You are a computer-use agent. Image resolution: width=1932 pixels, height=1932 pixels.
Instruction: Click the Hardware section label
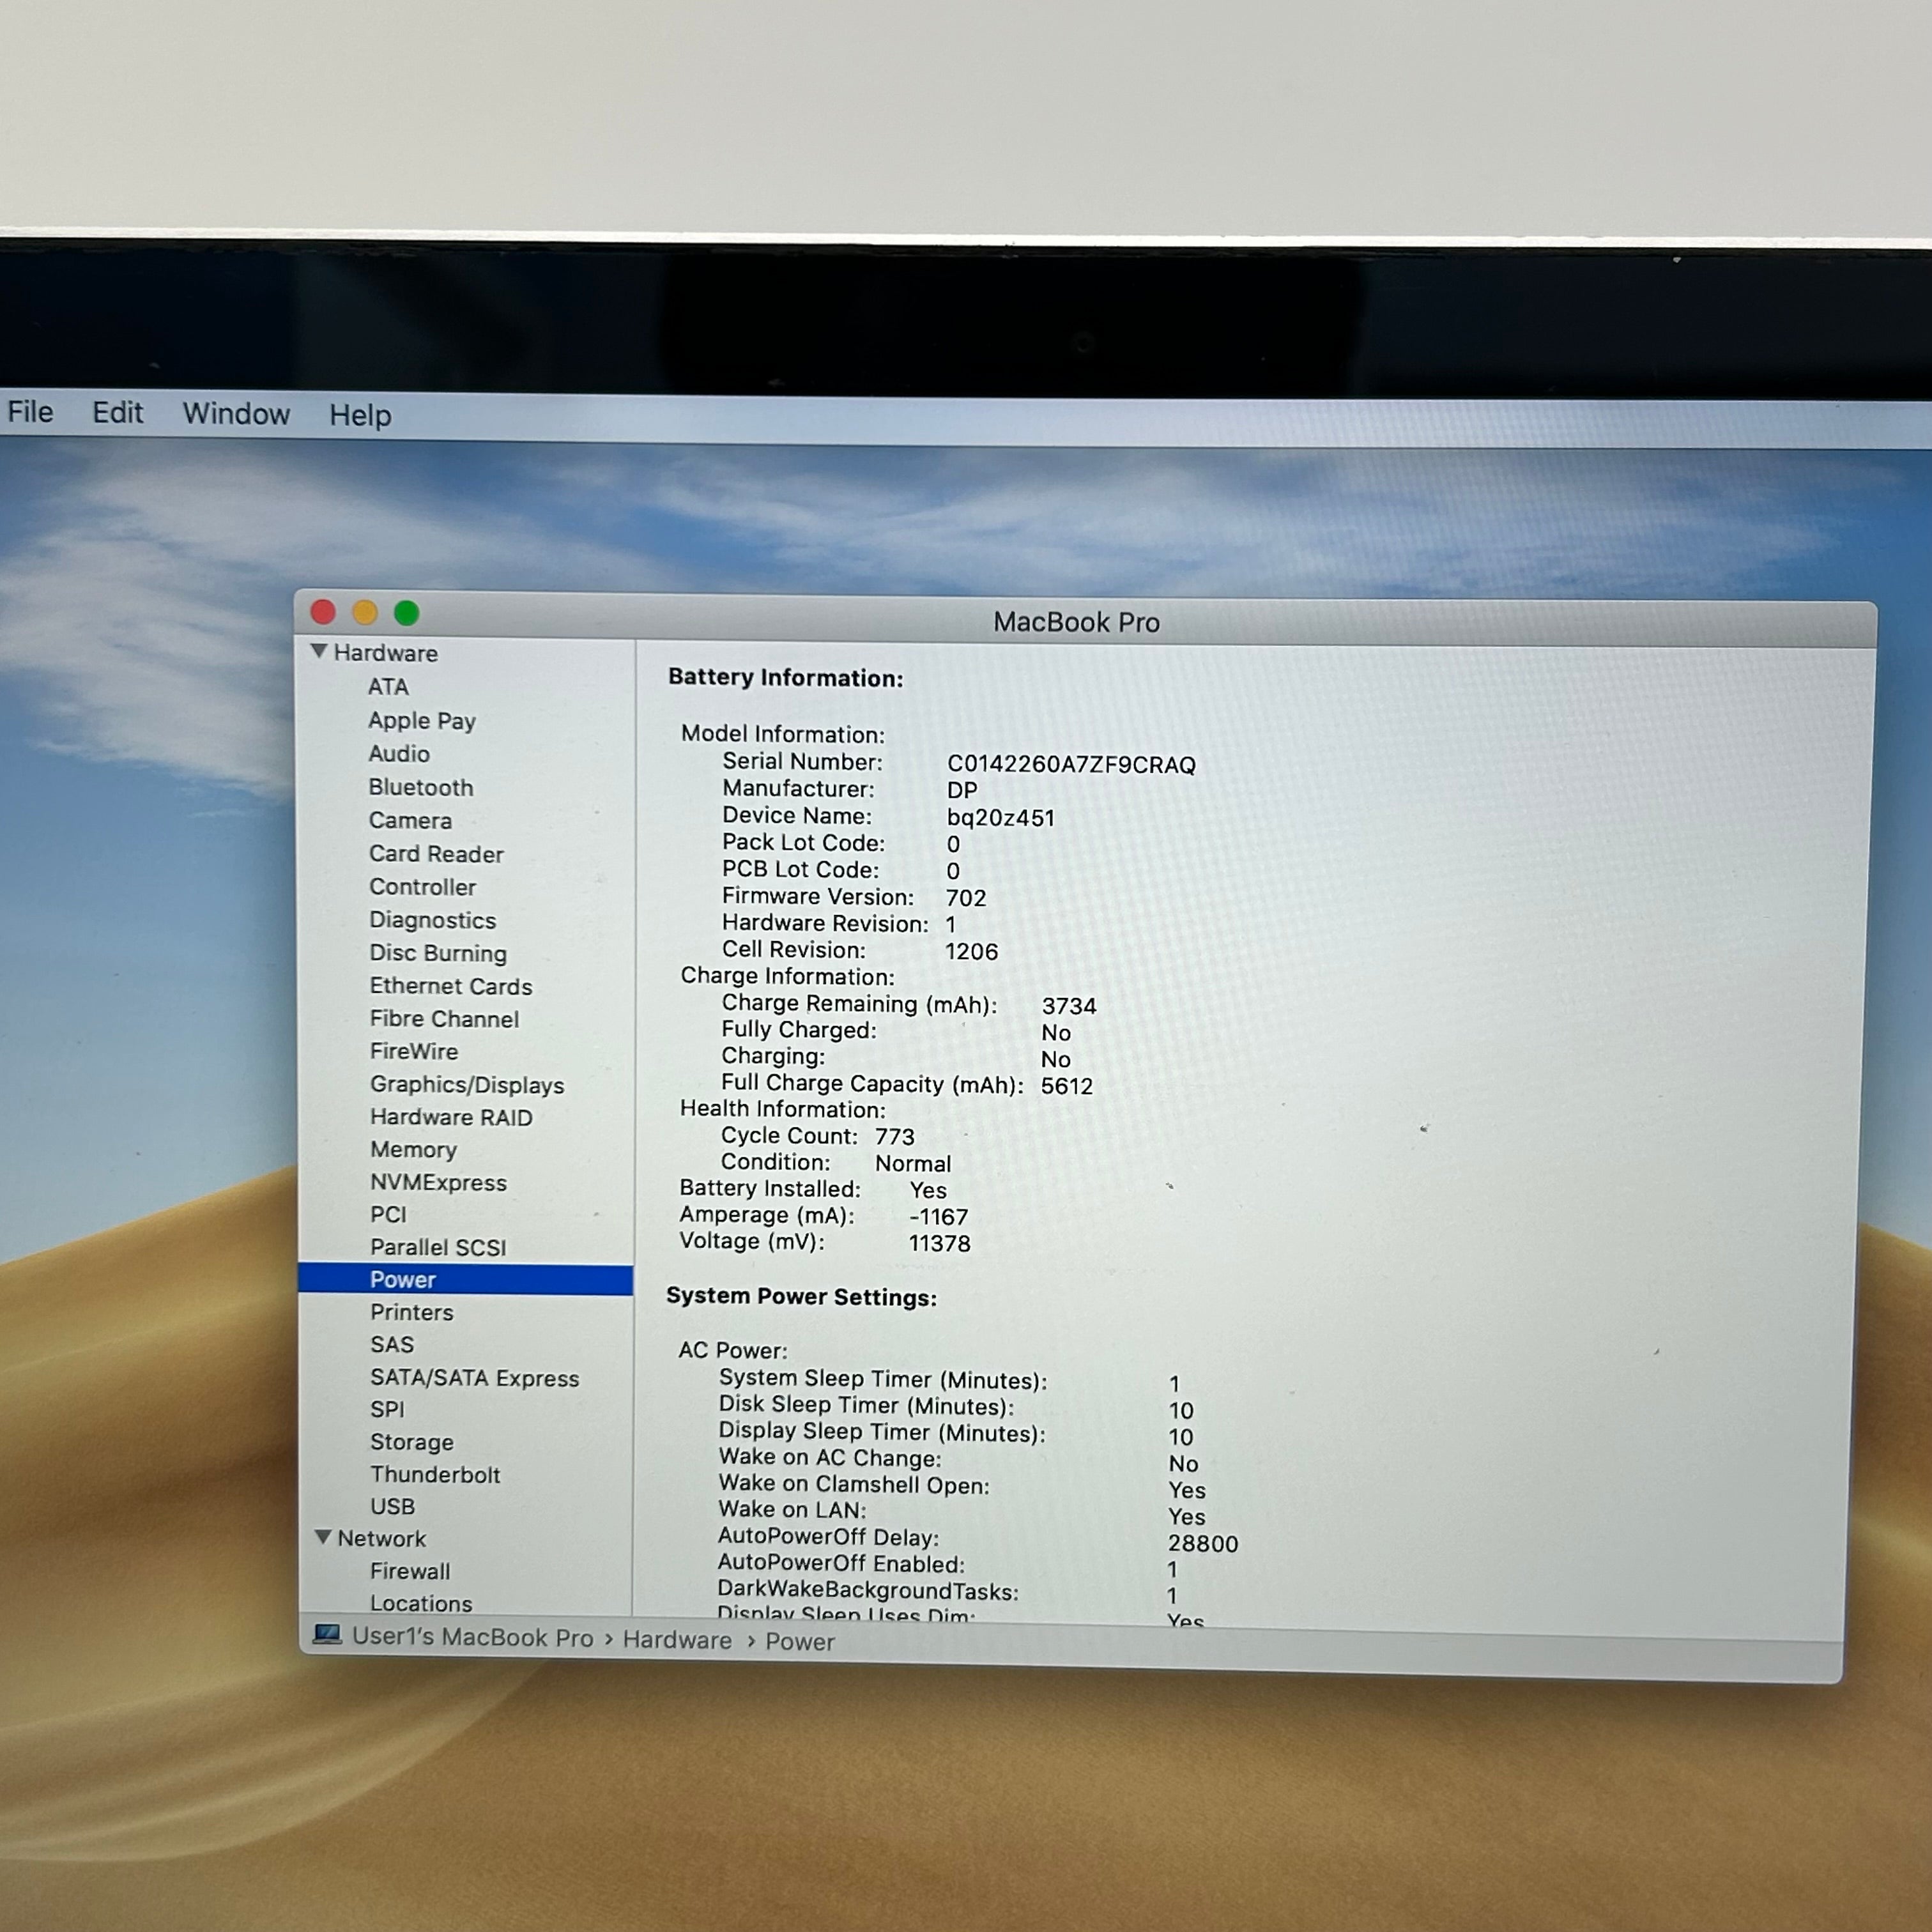(386, 653)
